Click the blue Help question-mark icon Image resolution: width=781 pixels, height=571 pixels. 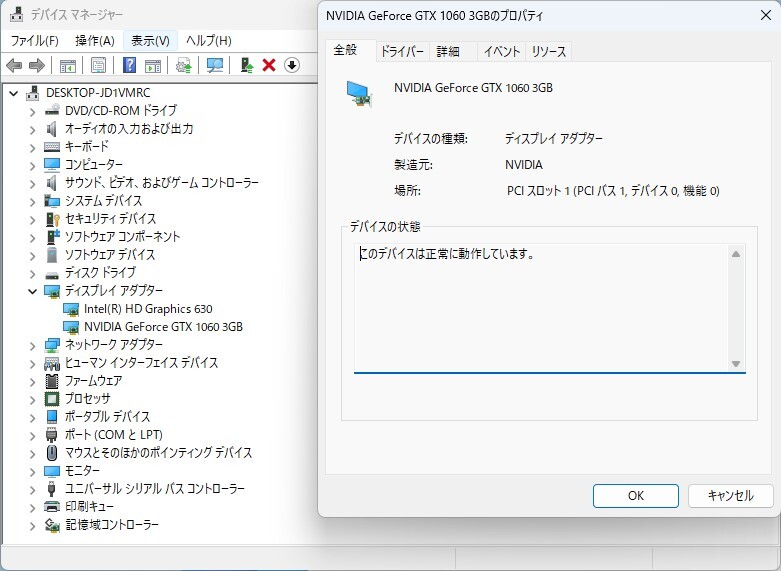[x=130, y=65]
